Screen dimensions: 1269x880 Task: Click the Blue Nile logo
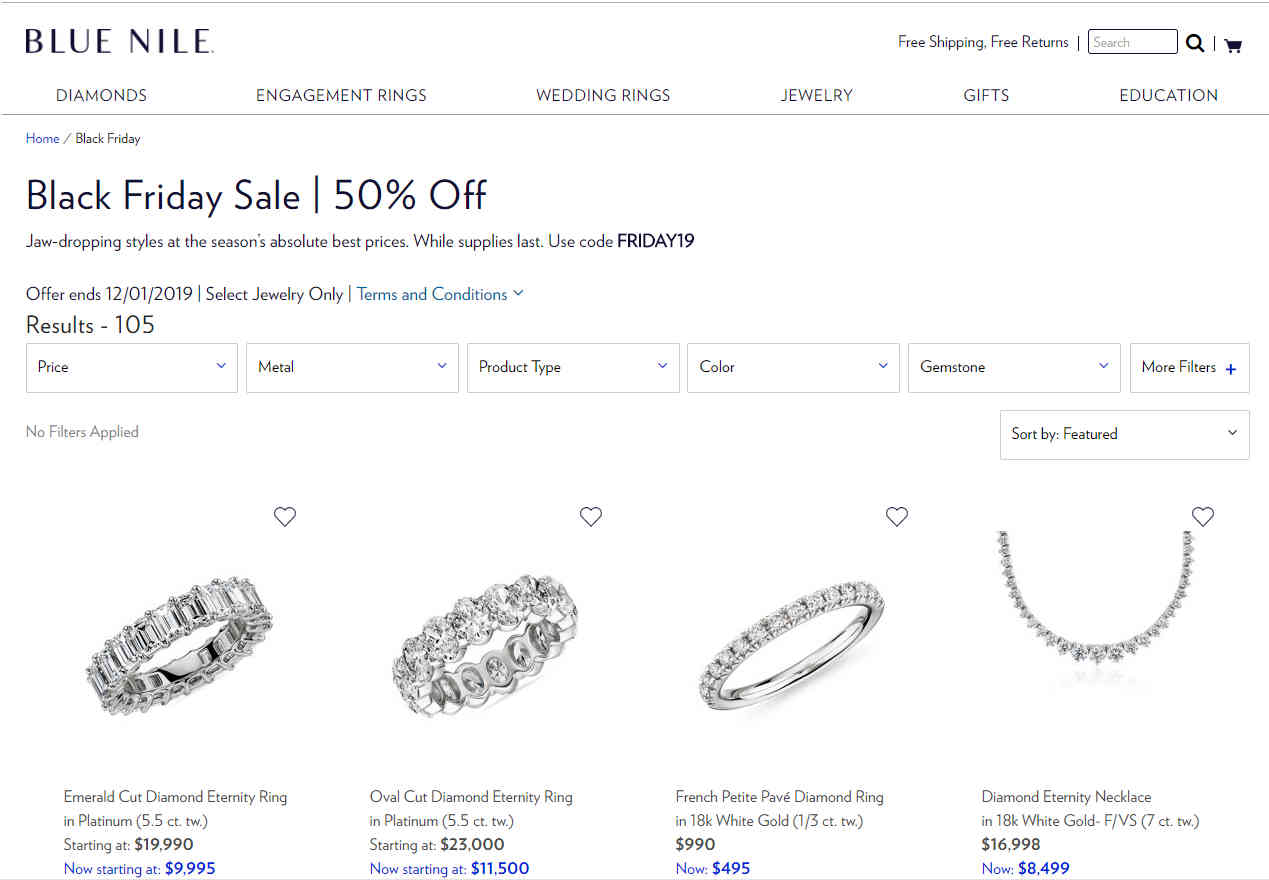pyautogui.click(x=120, y=41)
